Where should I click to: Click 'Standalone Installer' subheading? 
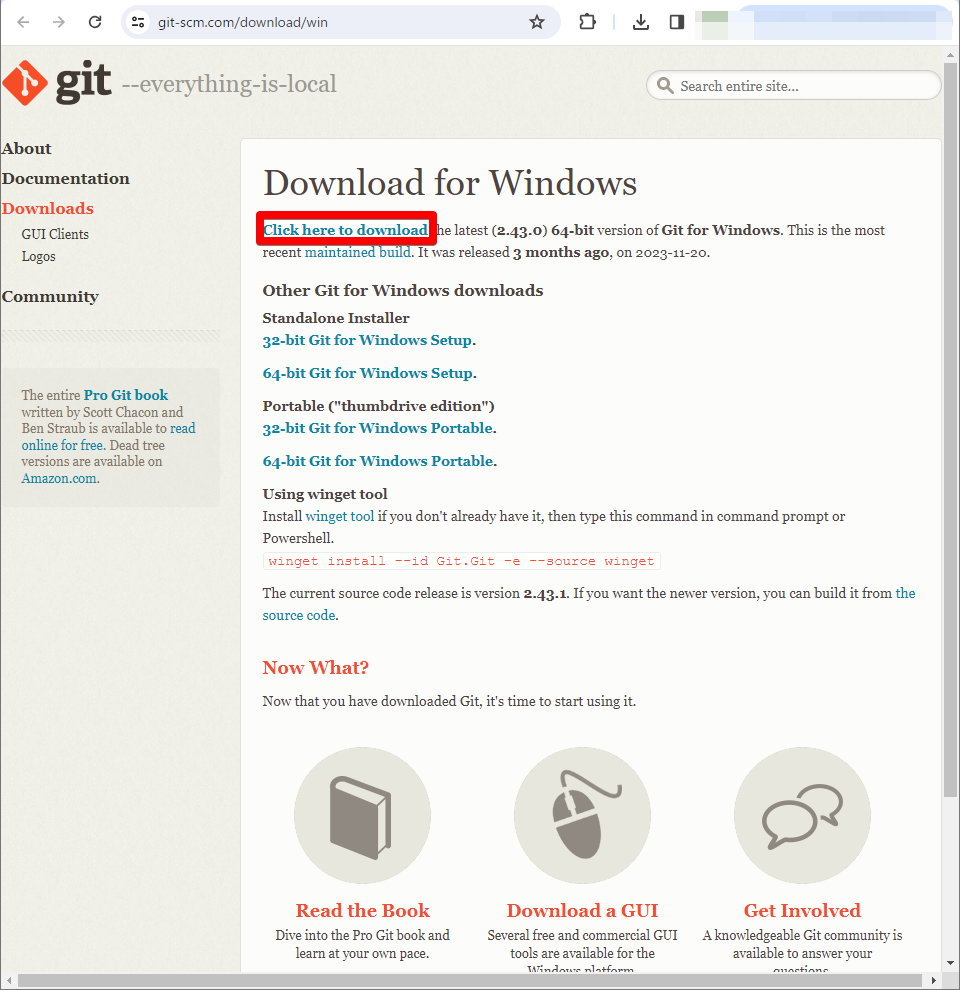[x=336, y=318]
